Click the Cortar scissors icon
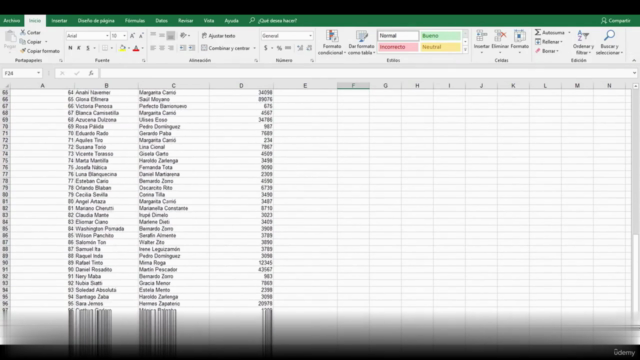 click(x=23, y=32)
